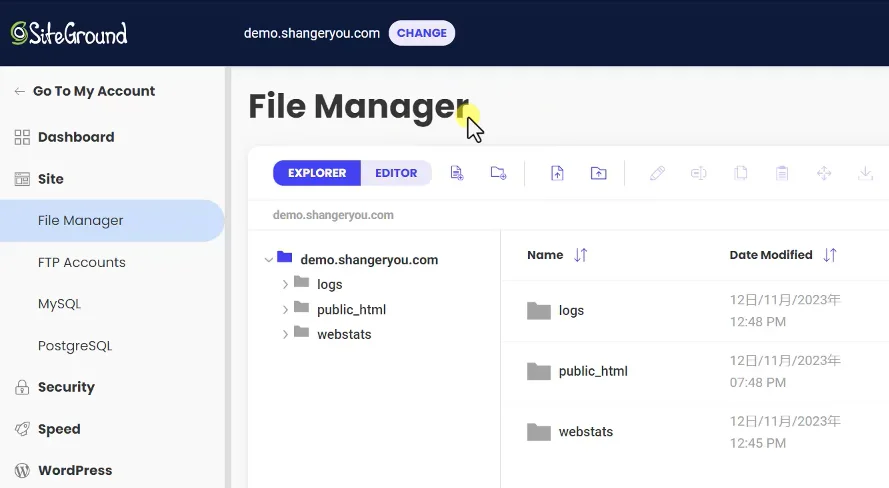The image size is (889, 488).
Task: Collapse the demo.shangeryou.com tree root
Action: 269,260
